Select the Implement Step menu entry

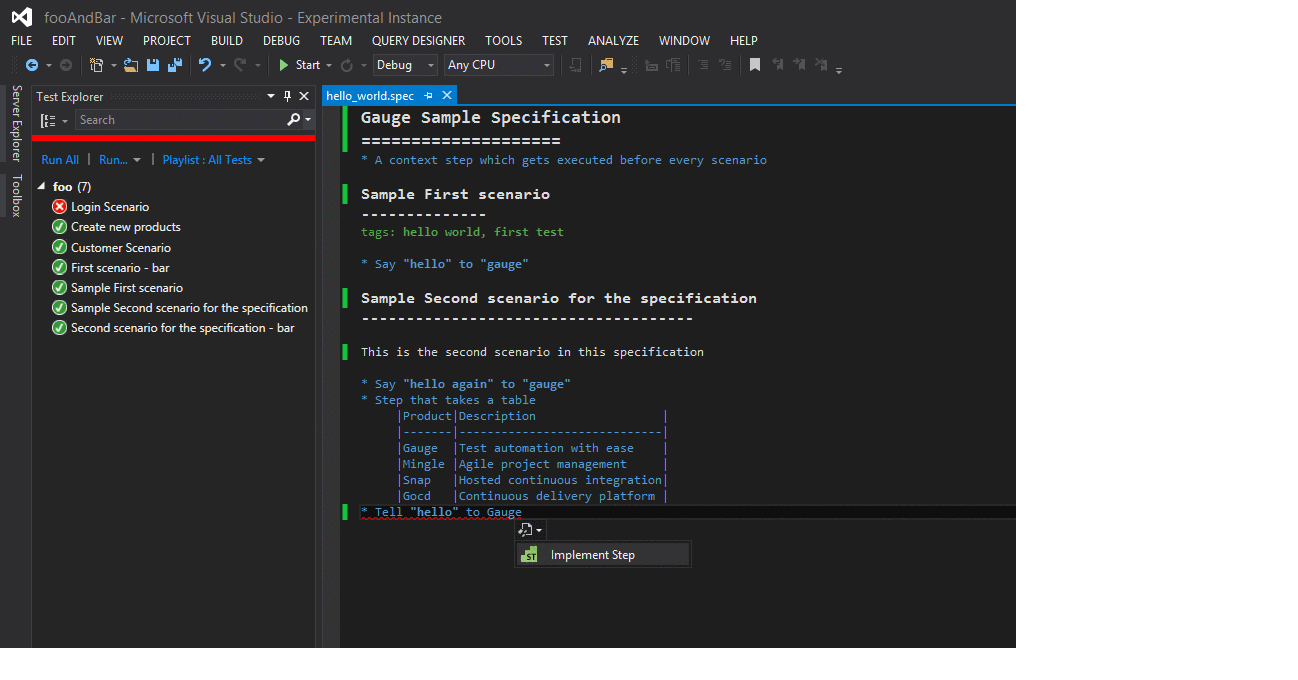pos(603,555)
